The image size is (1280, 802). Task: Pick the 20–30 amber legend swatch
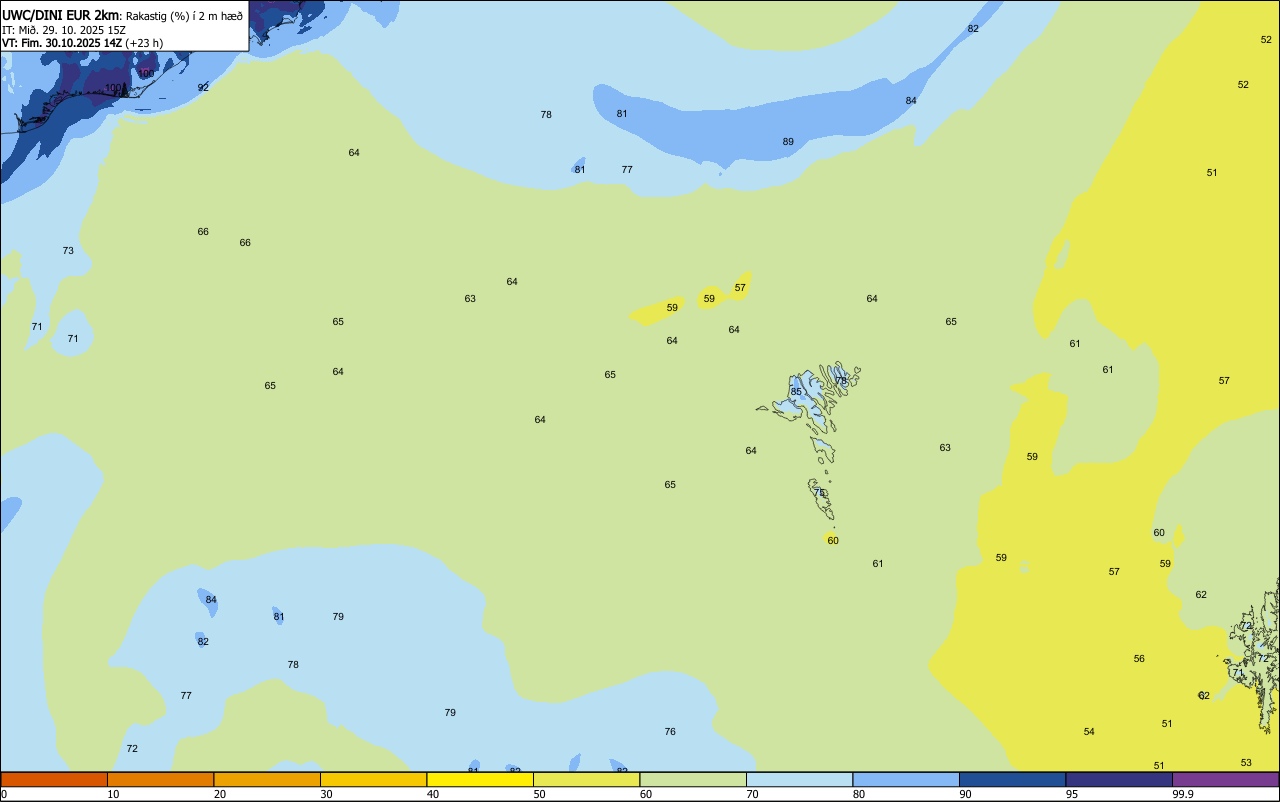click(267, 779)
